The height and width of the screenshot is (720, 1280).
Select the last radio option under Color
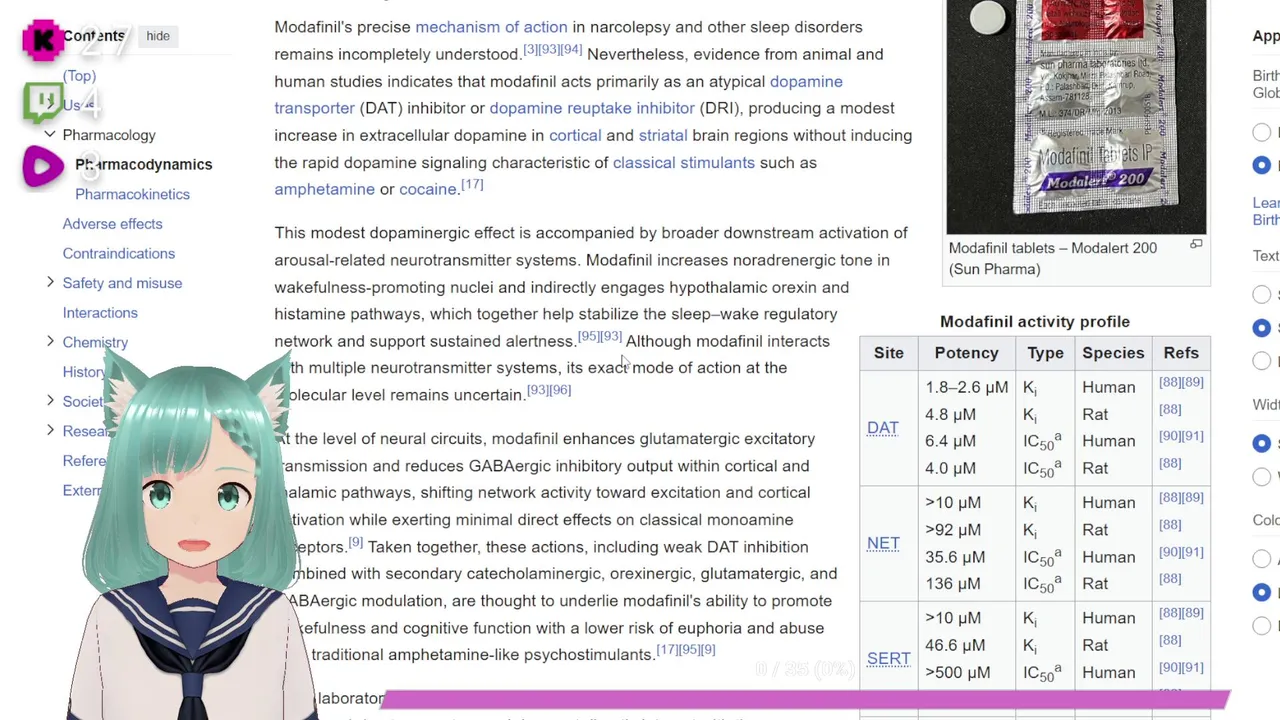click(1262, 625)
